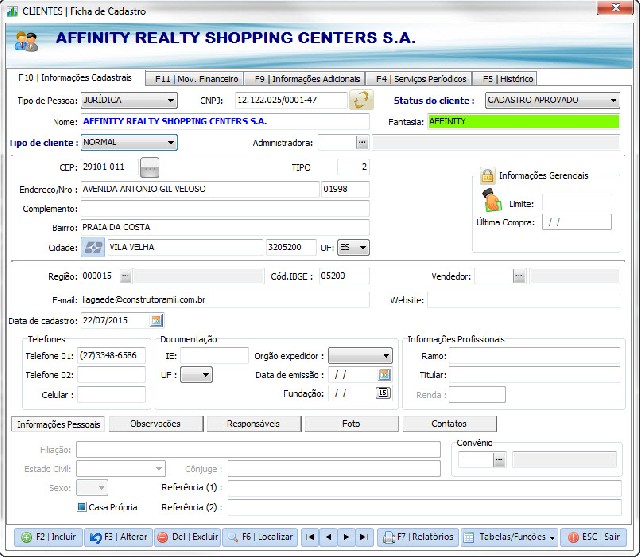Switch to F4 Serviços Periódicos tab
Screen dimensions: 640x557
click(x=419, y=79)
